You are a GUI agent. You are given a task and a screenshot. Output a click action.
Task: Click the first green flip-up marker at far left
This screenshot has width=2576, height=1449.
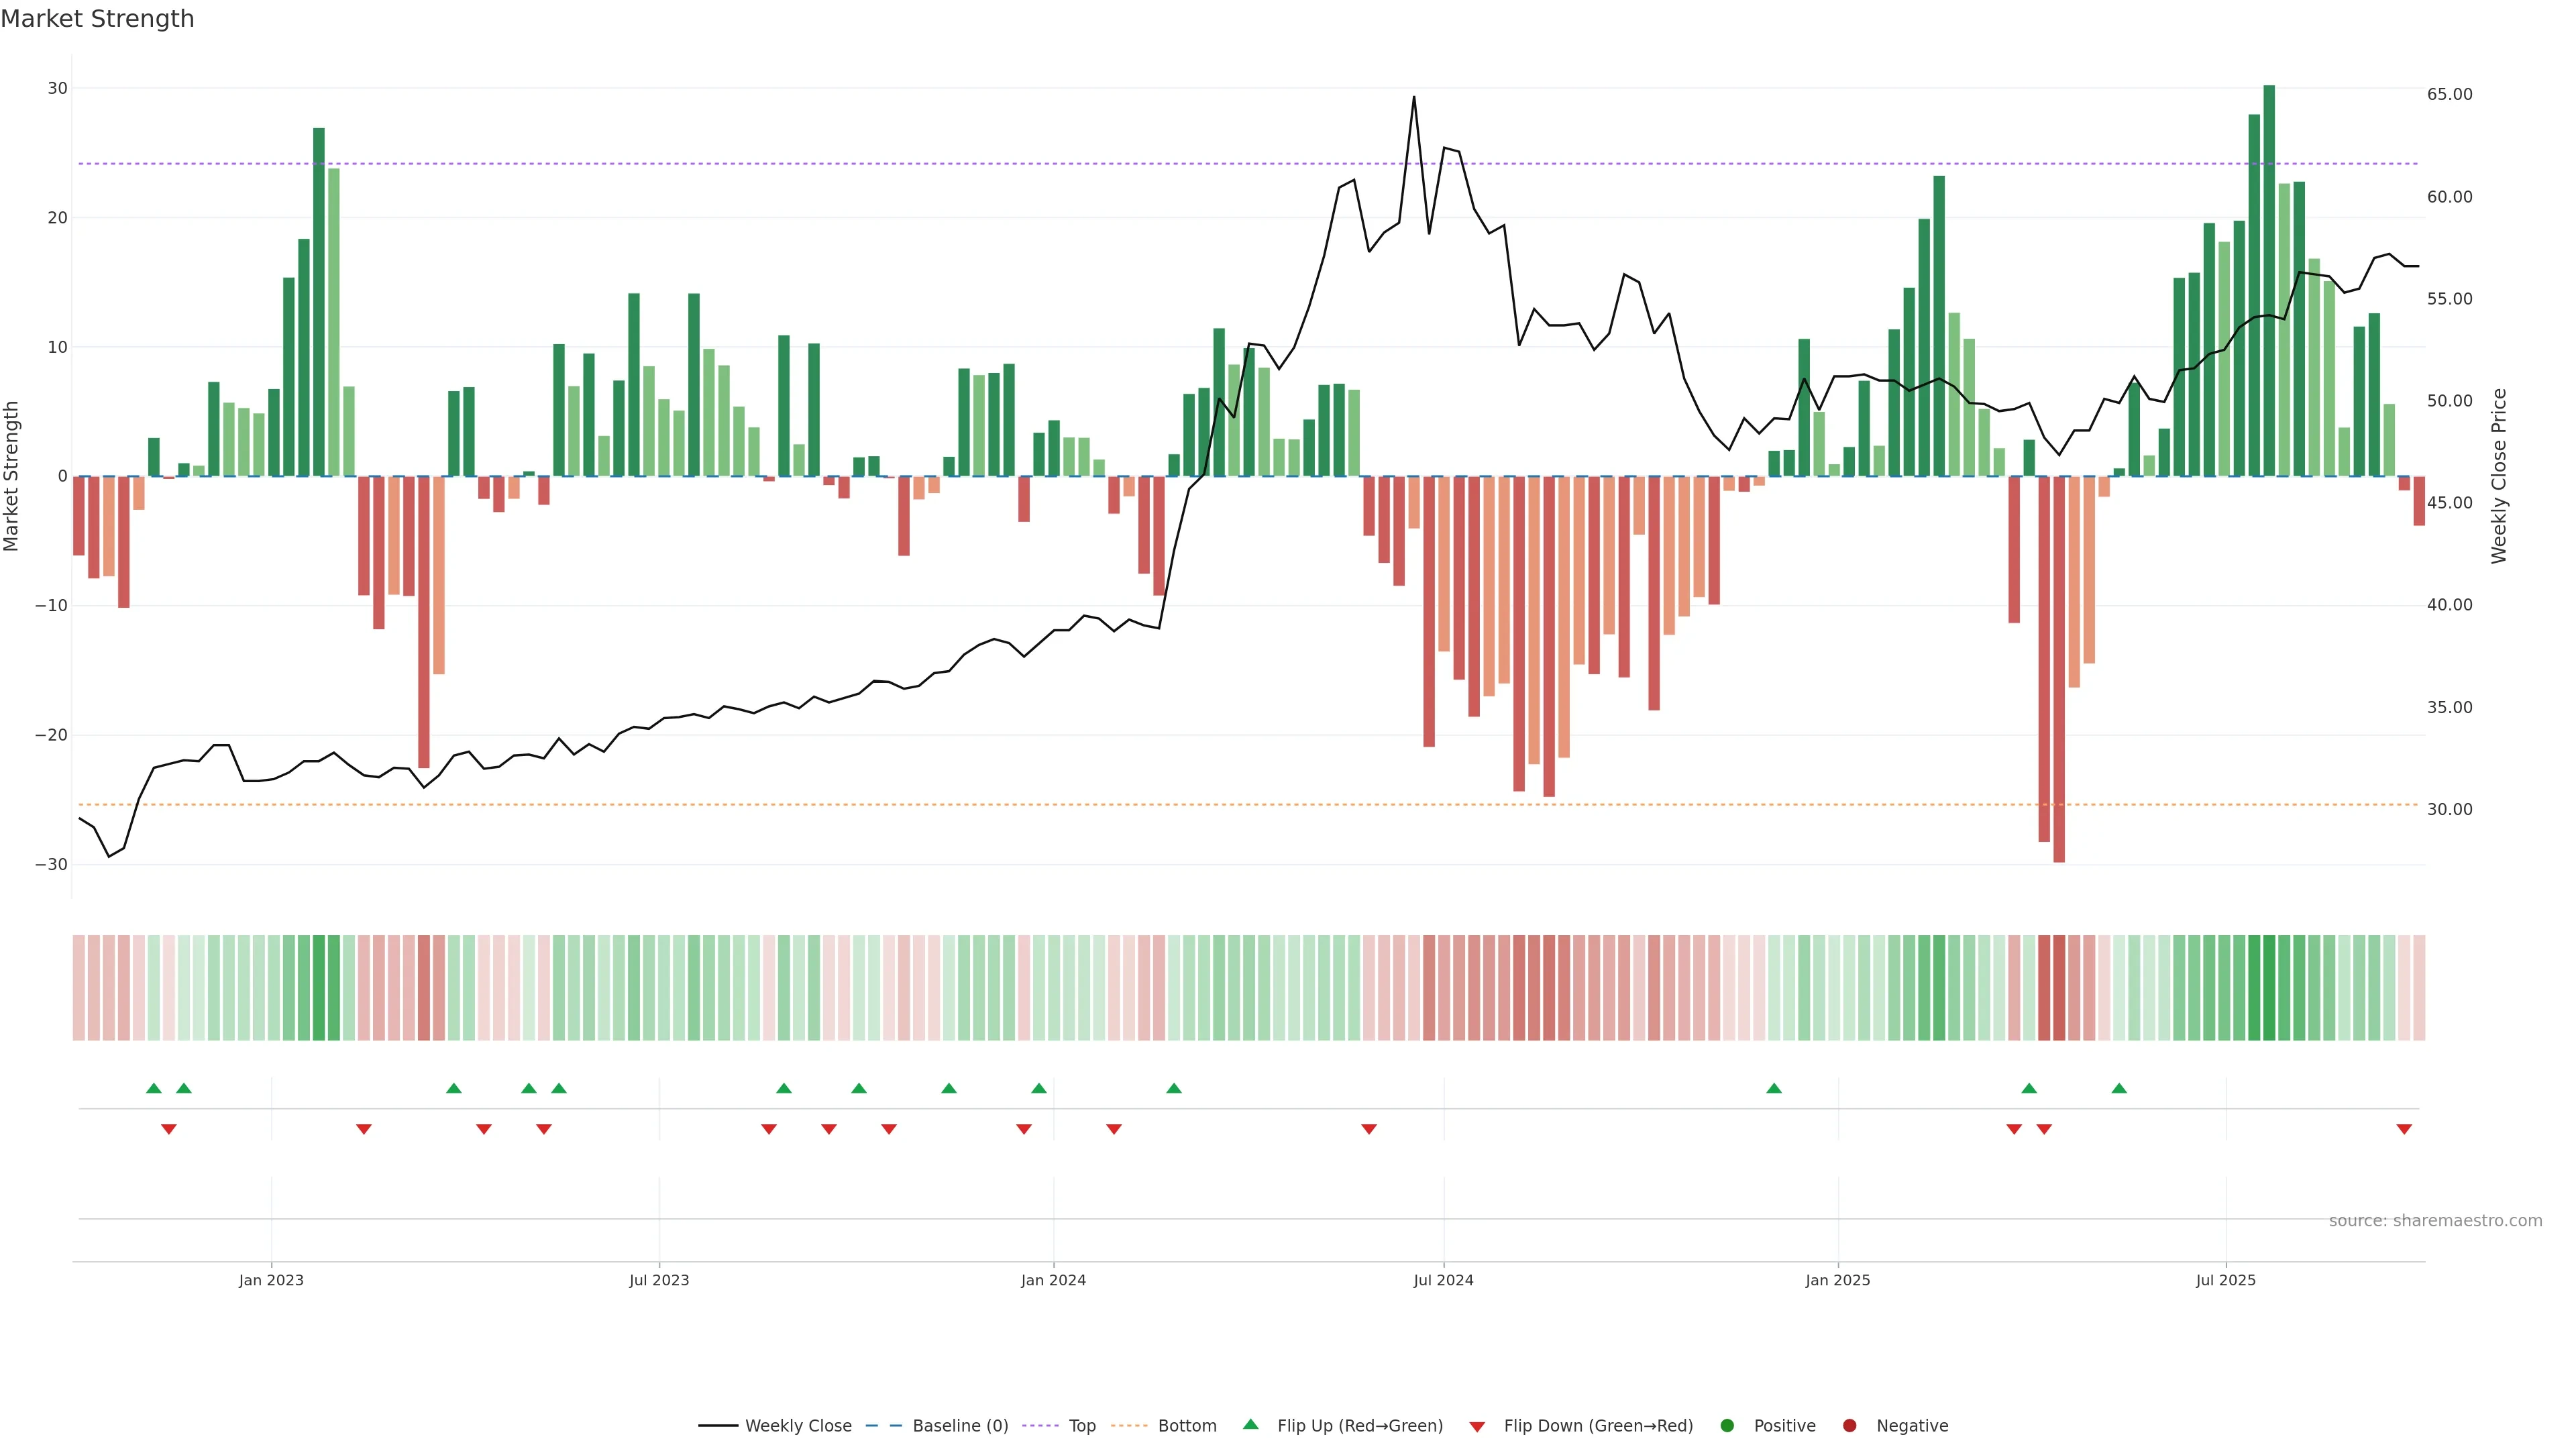click(x=153, y=1088)
